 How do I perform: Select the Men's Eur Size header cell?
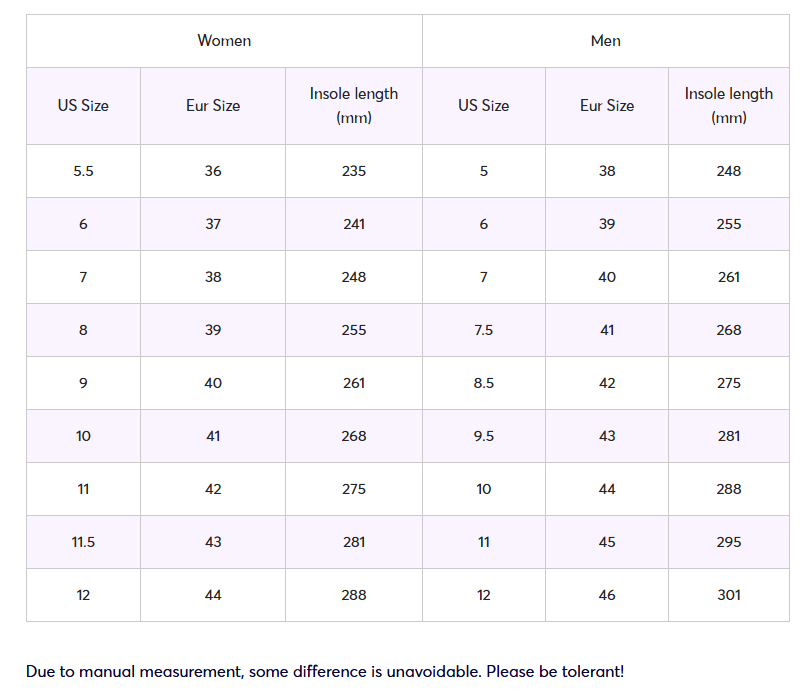coord(607,106)
